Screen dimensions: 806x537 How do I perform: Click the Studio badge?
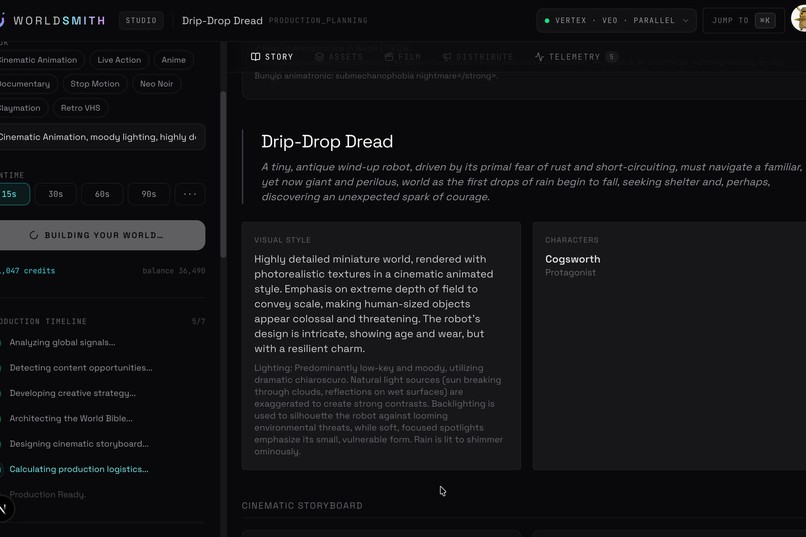(141, 21)
